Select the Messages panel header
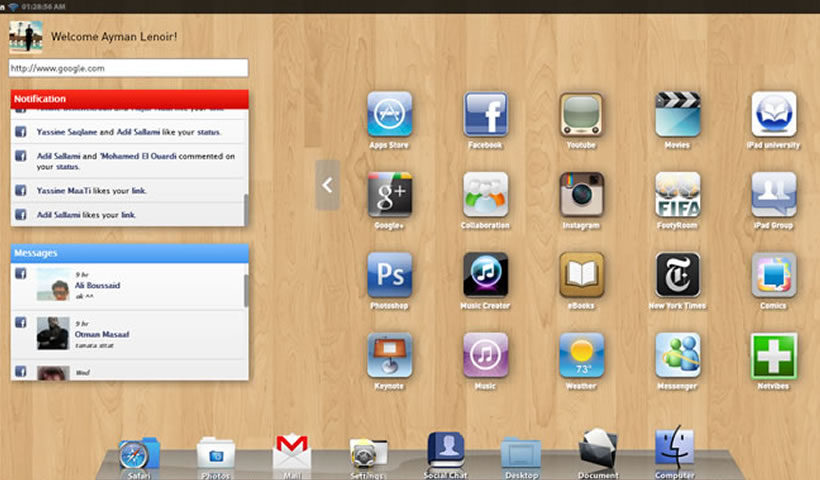This screenshot has width=820, height=480. (x=129, y=253)
